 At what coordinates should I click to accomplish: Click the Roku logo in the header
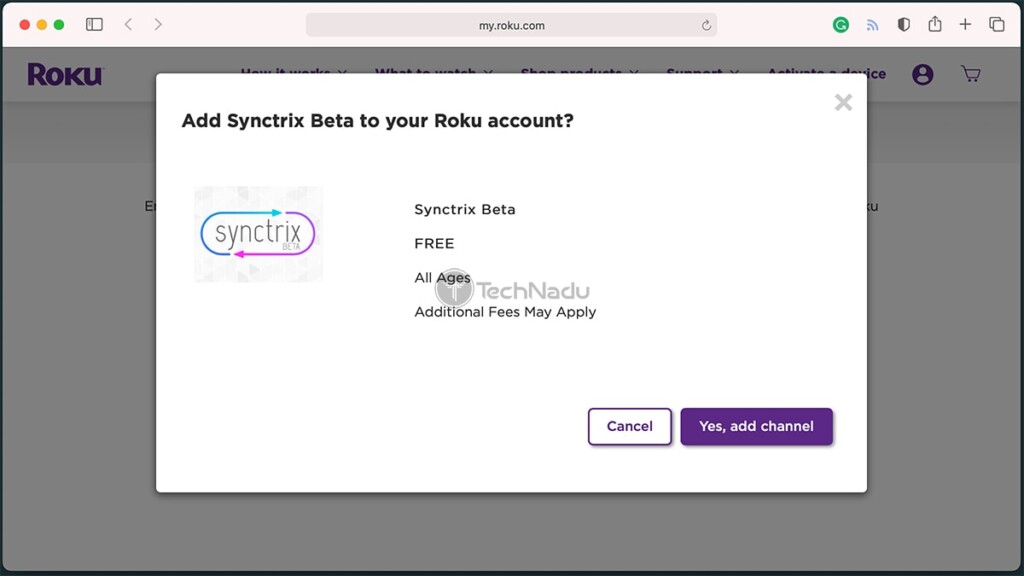coord(65,74)
